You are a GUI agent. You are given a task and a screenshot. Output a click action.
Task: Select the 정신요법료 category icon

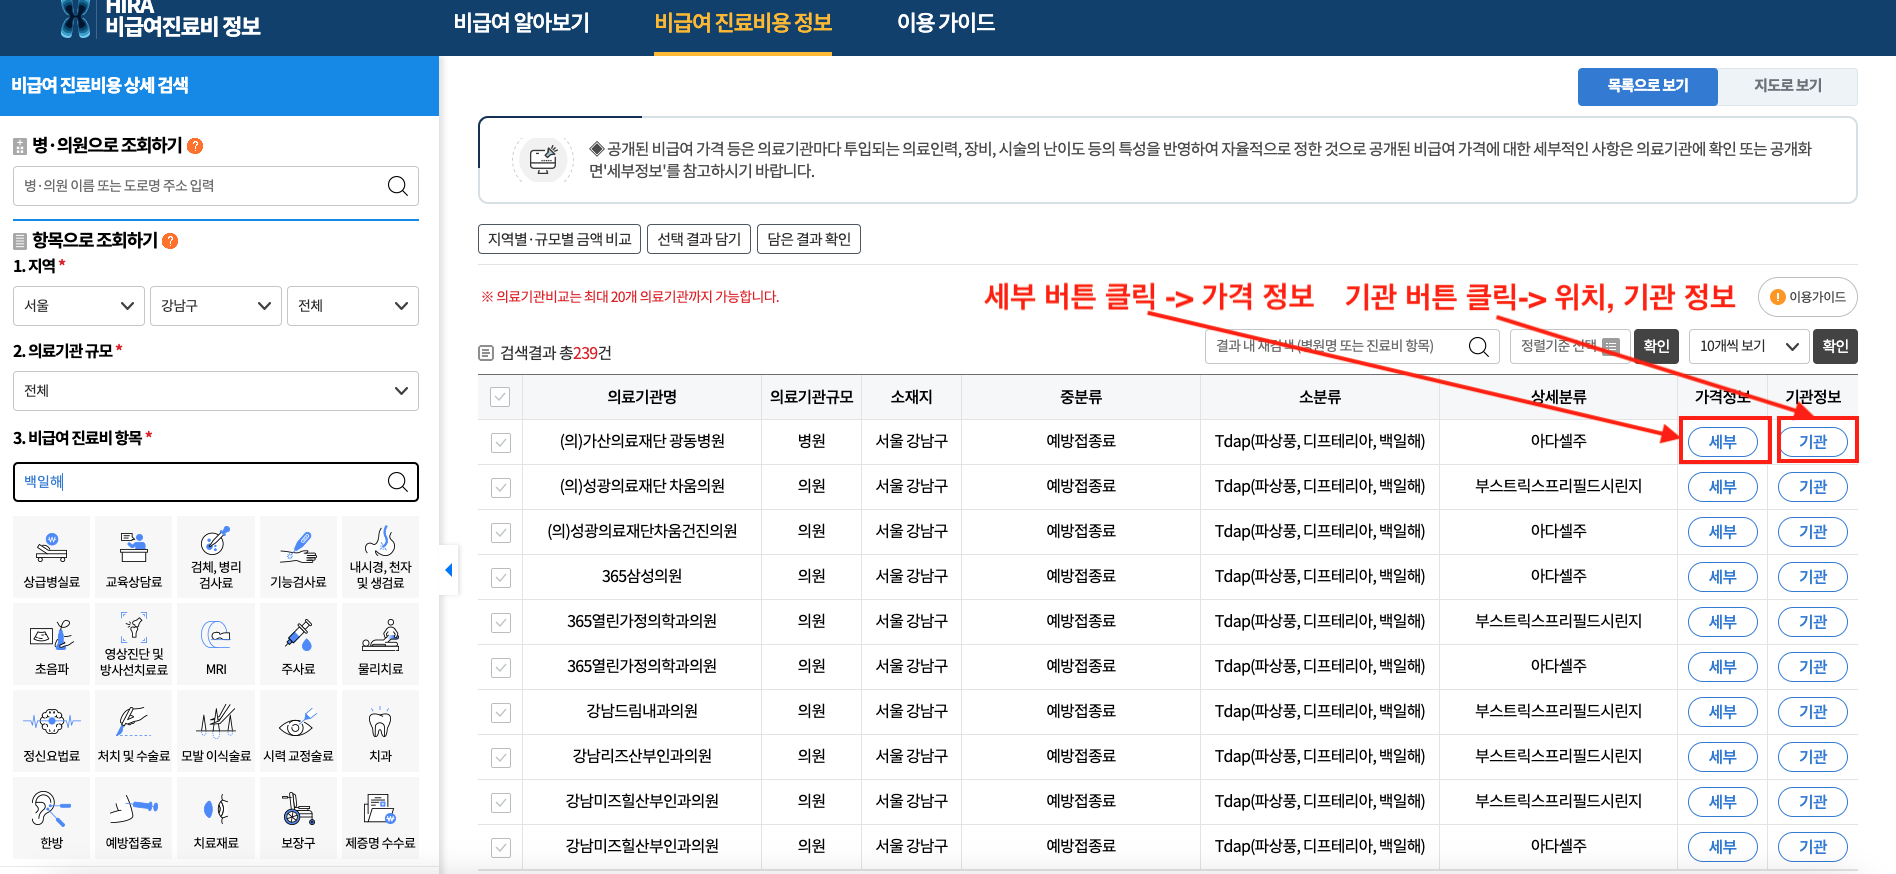pyautogui.click(x=52, y=731)
